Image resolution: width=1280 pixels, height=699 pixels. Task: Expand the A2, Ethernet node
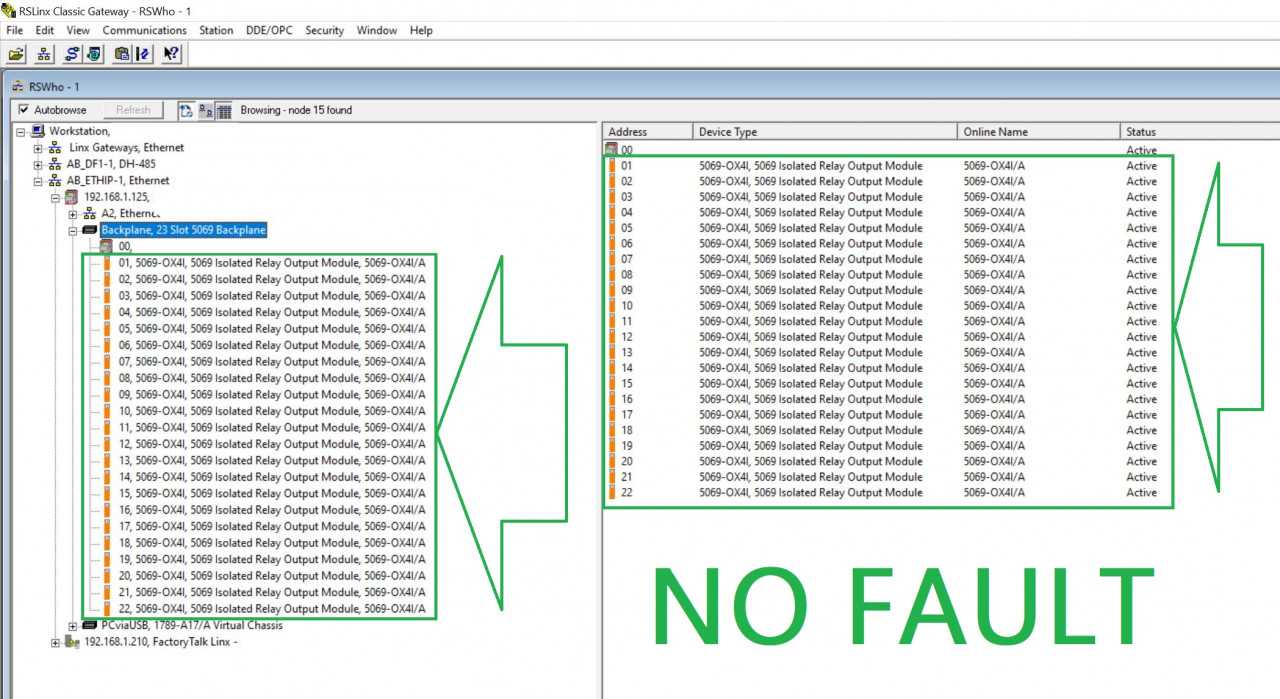(x=73, y=214)
